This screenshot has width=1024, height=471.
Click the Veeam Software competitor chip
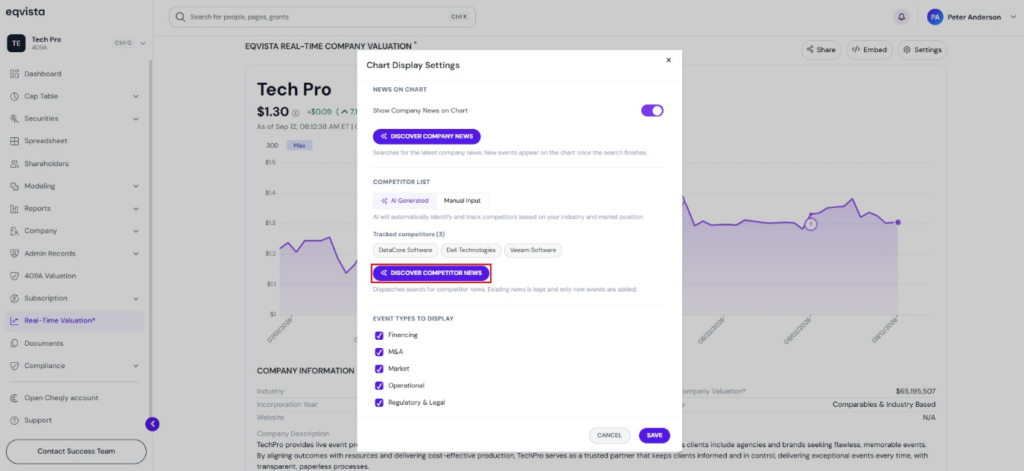click(533, 250)
